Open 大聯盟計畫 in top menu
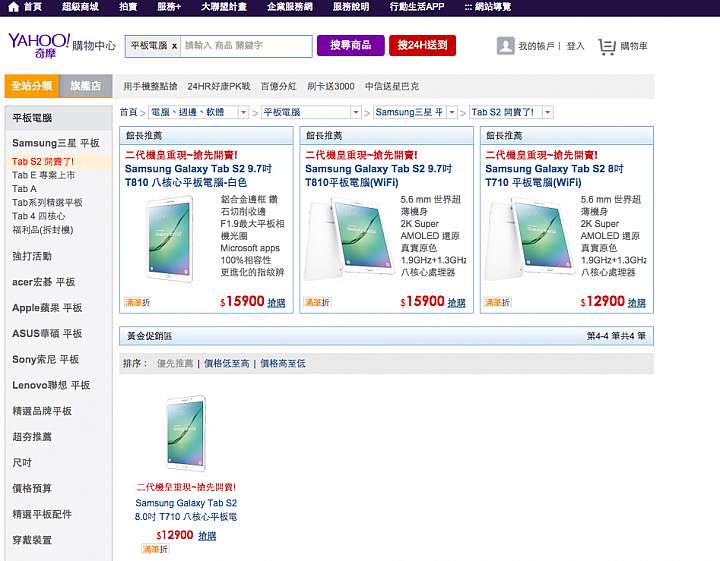 pyautogui.click(x=224, y=7)
